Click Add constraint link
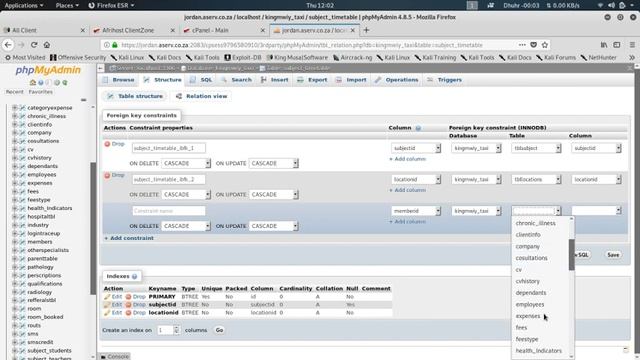This screenshot has width=640, height=360. [129, 238]
